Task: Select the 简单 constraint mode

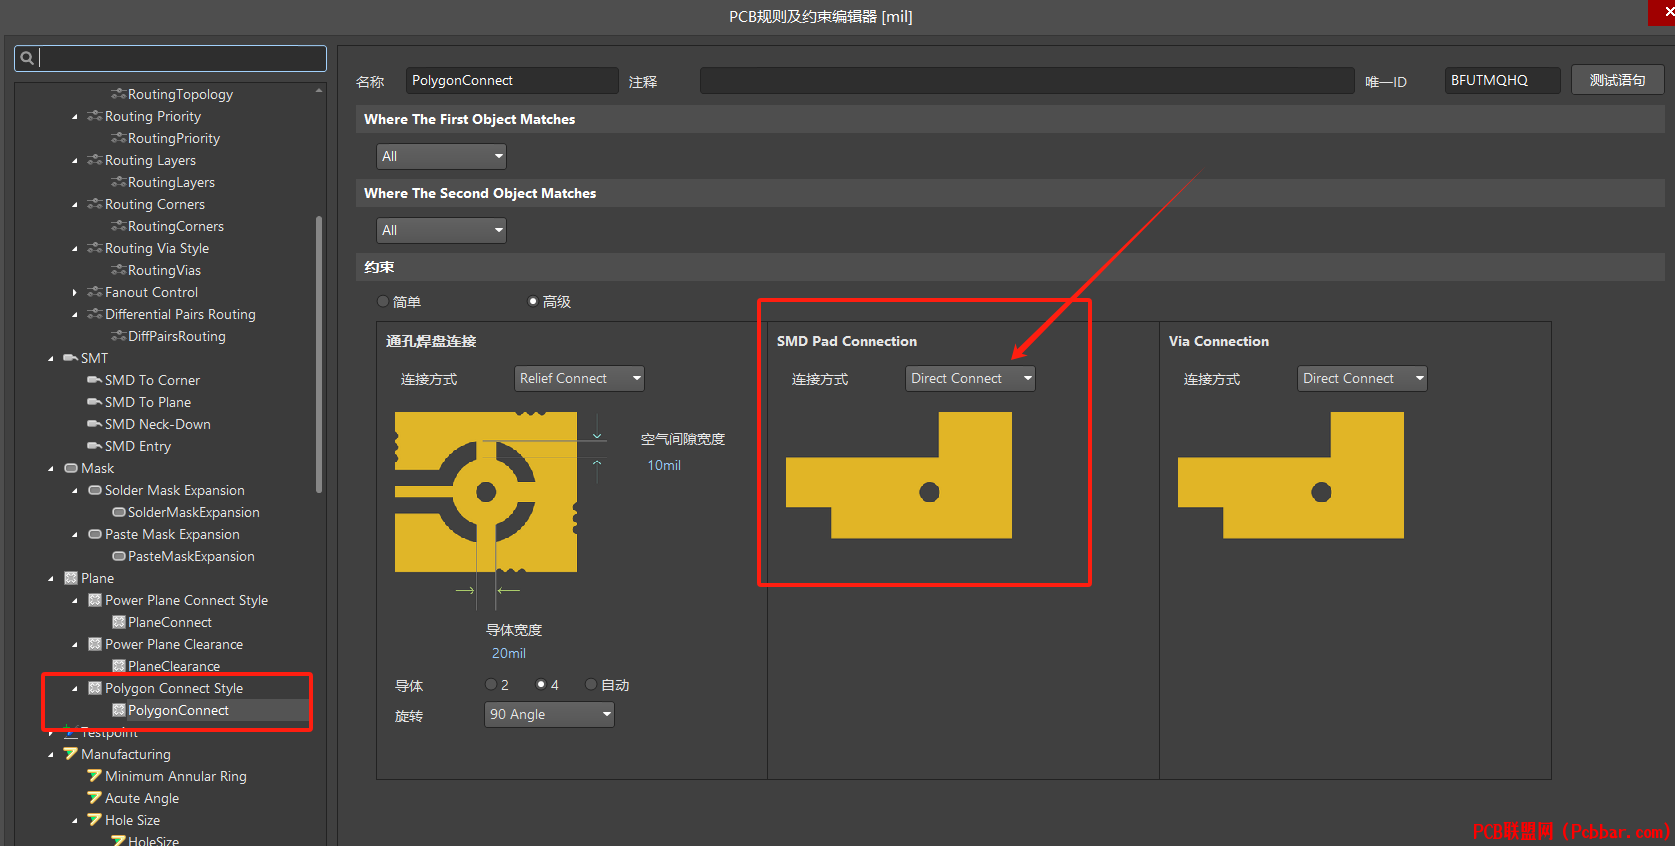Action: (383, 301)
